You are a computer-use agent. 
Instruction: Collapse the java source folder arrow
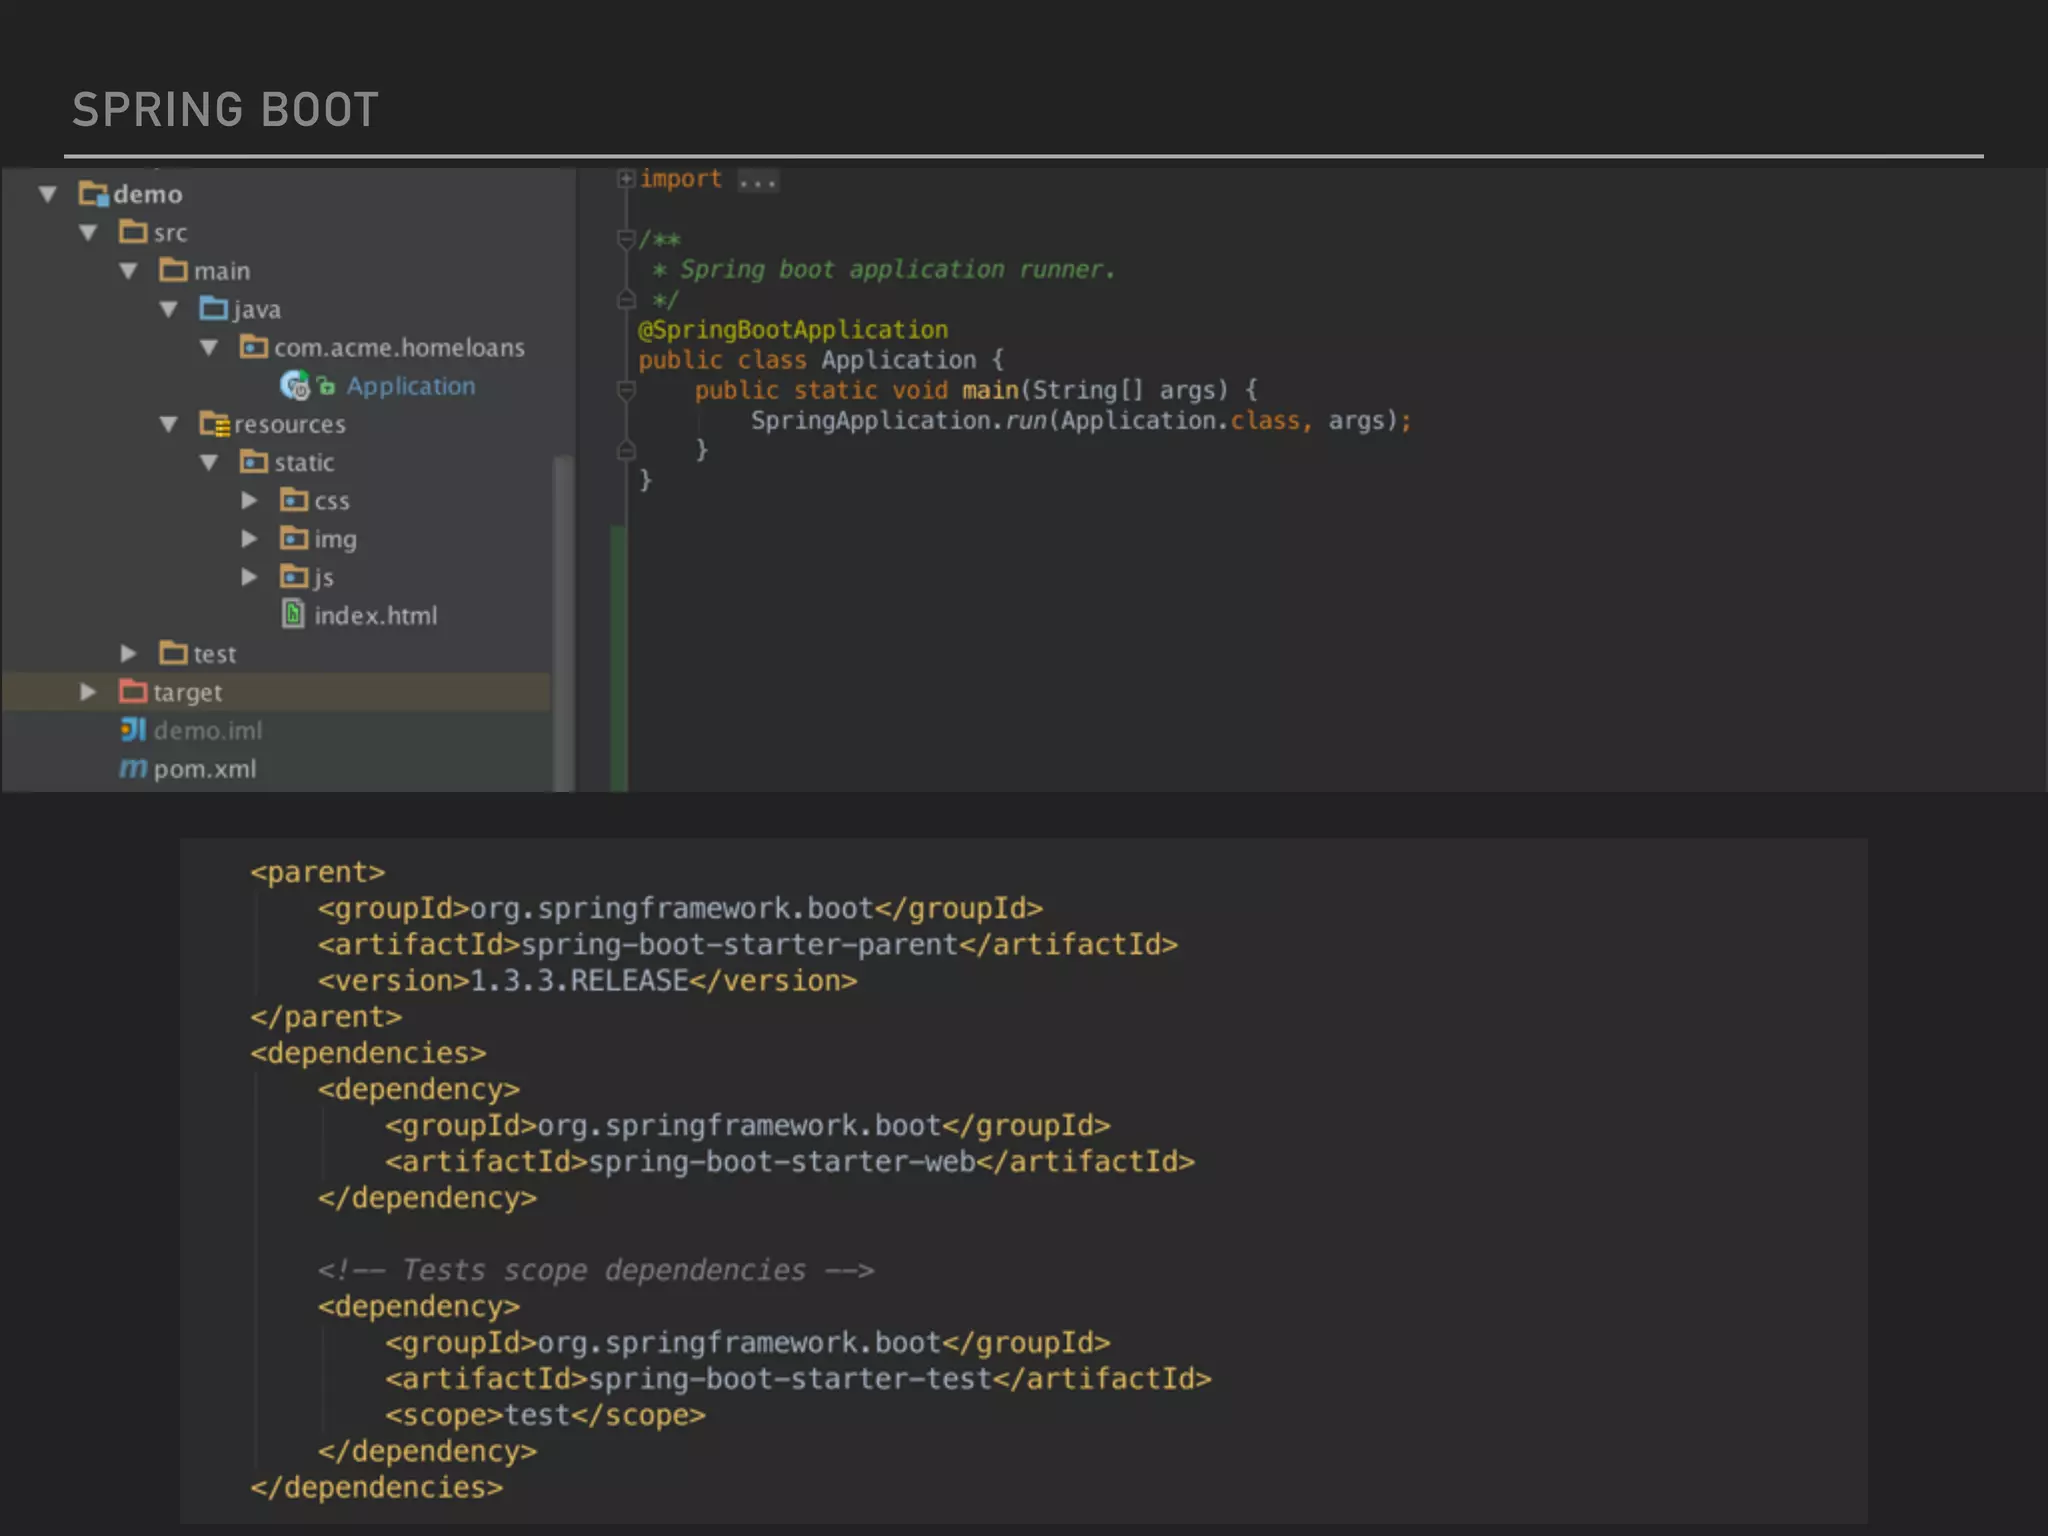(169, 310)
